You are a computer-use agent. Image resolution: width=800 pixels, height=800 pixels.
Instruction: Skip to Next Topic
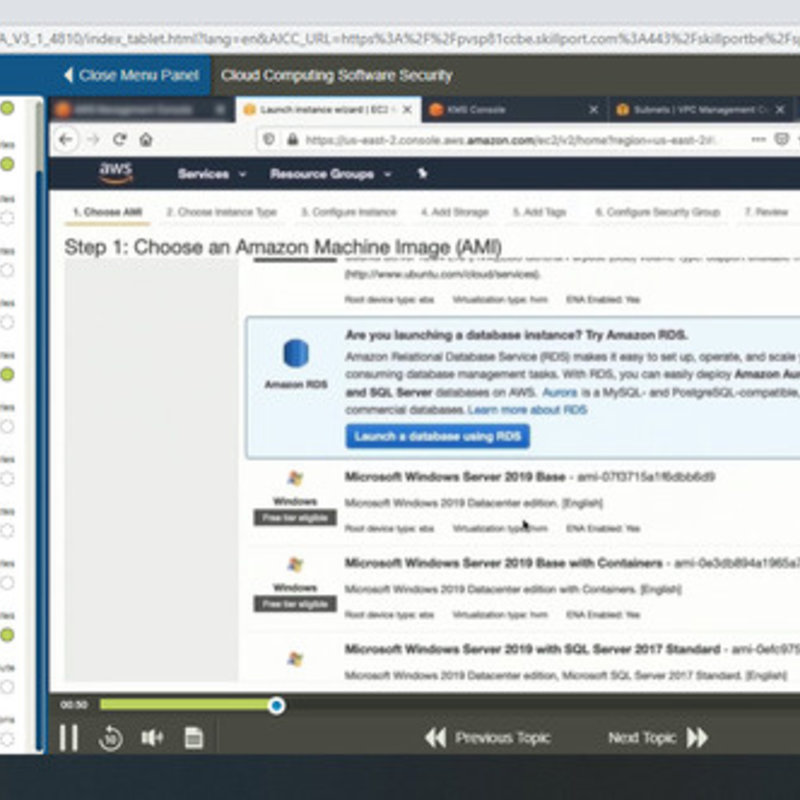658,737
